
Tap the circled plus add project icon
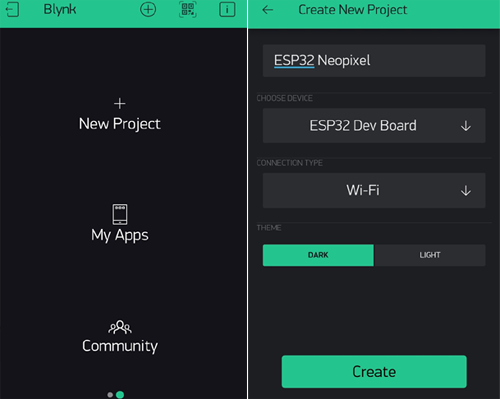(148, 10)
